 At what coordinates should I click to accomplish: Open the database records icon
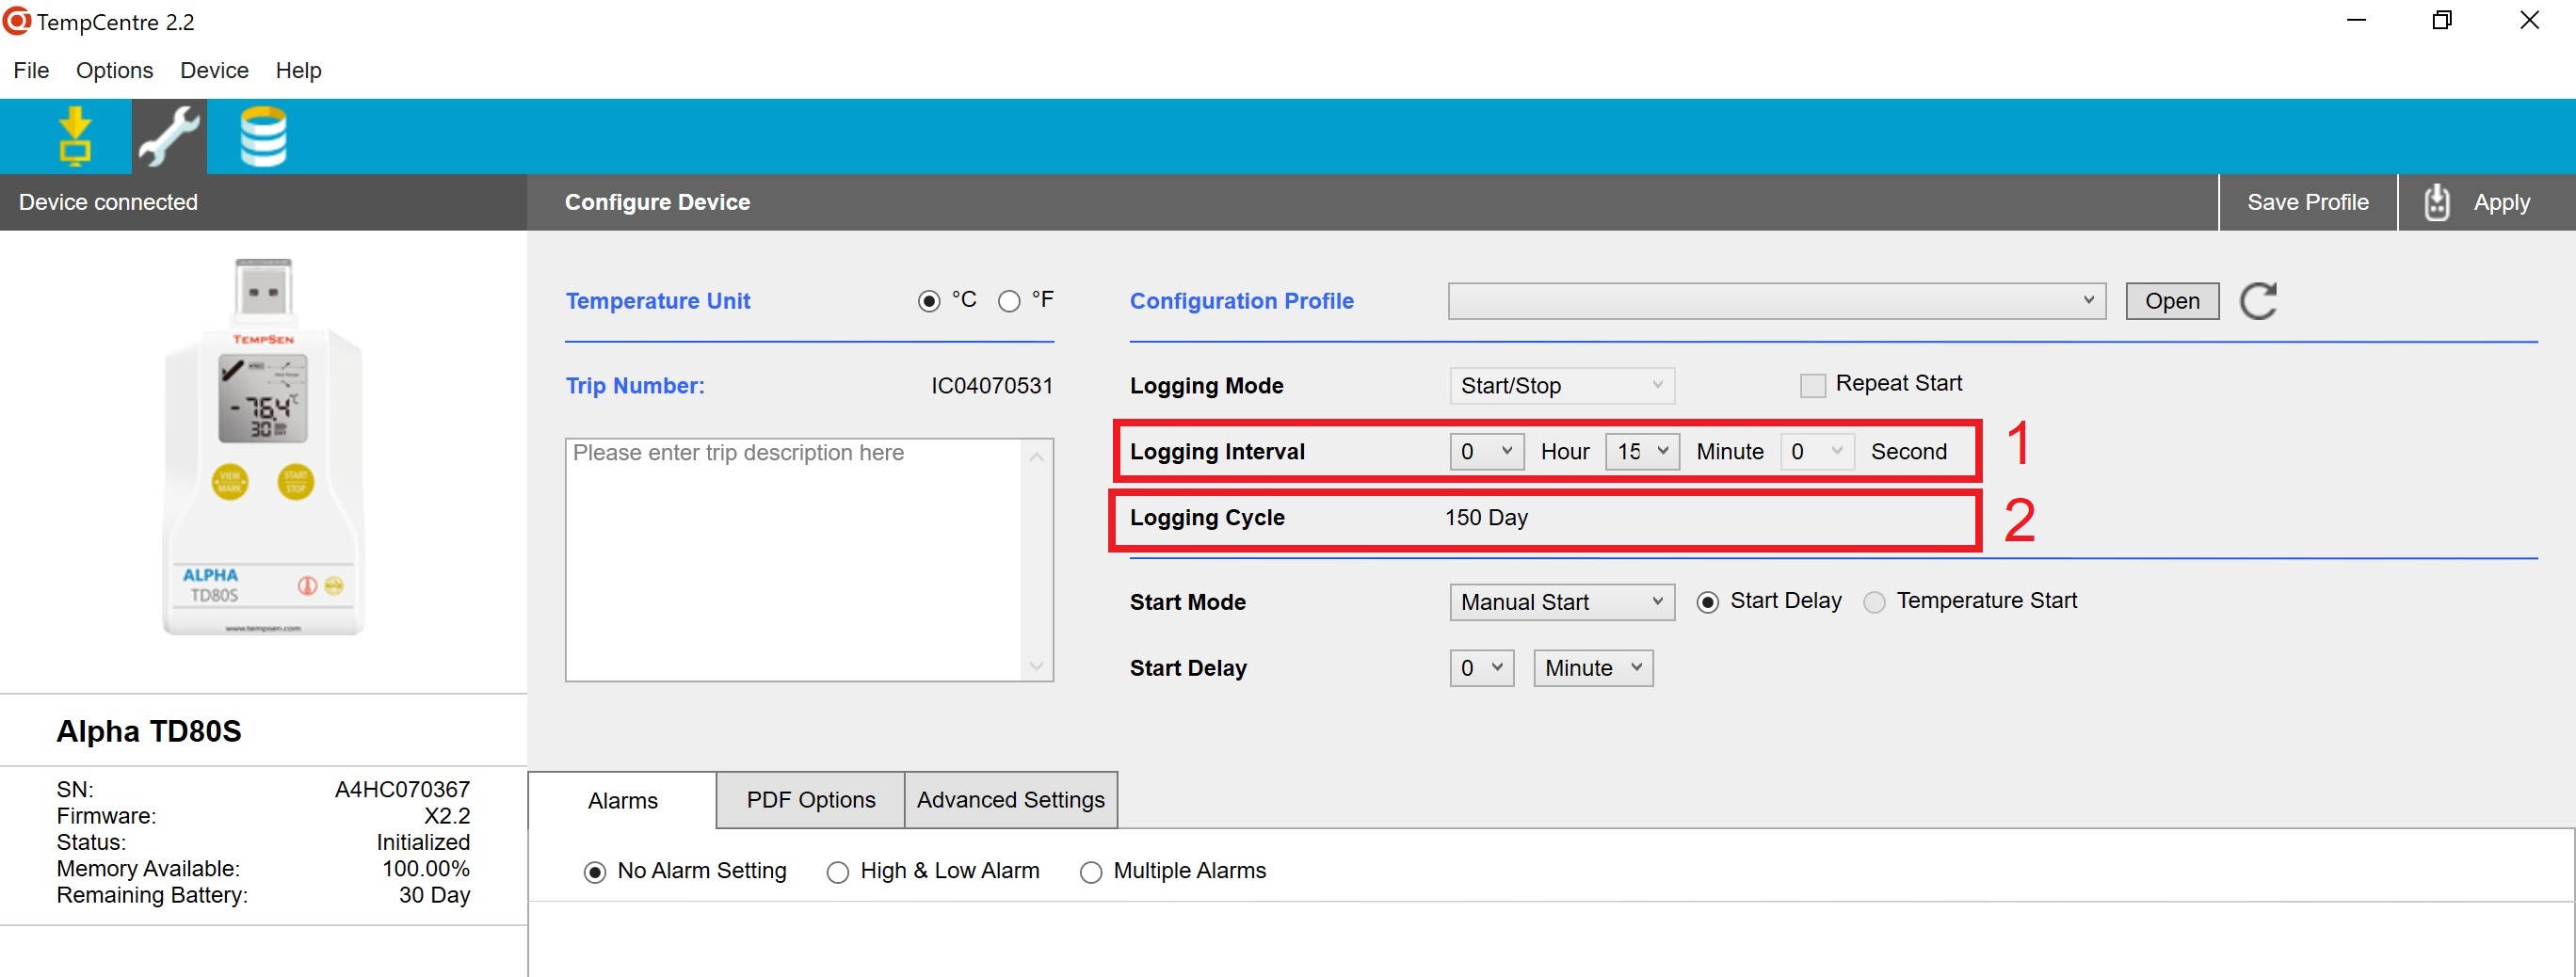[263, 136]
